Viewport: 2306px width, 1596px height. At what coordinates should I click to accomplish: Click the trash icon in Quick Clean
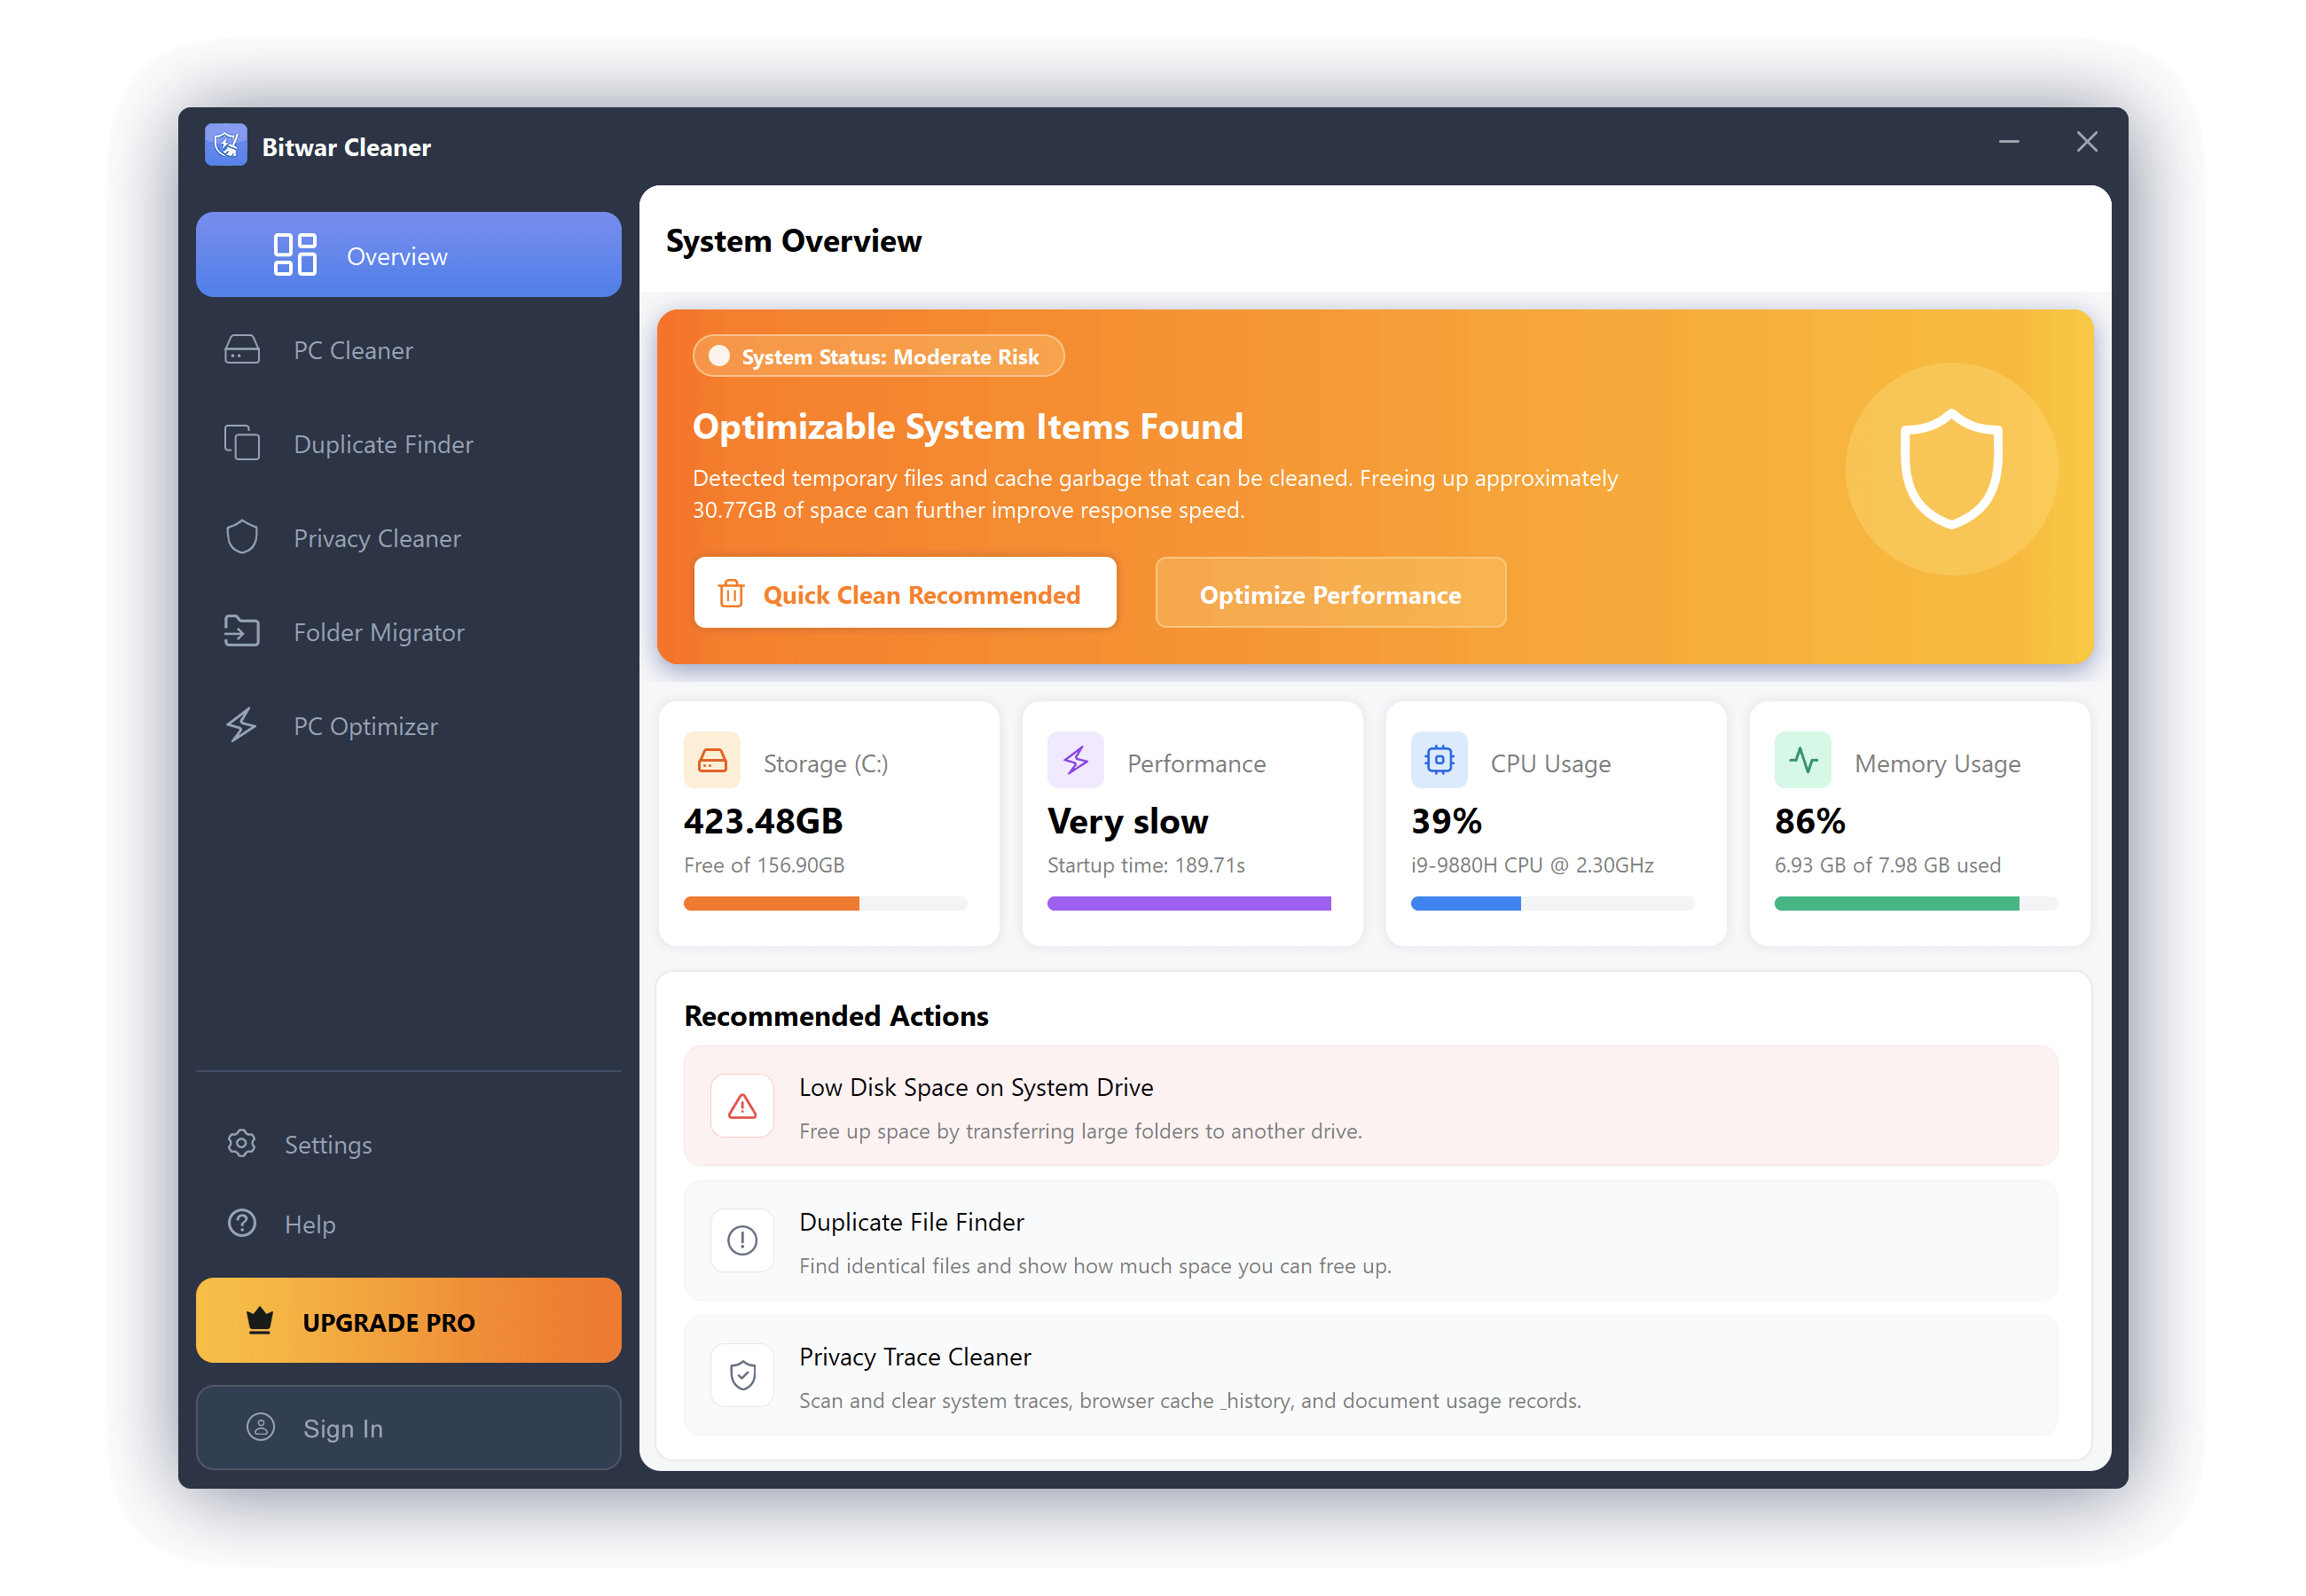732,594
